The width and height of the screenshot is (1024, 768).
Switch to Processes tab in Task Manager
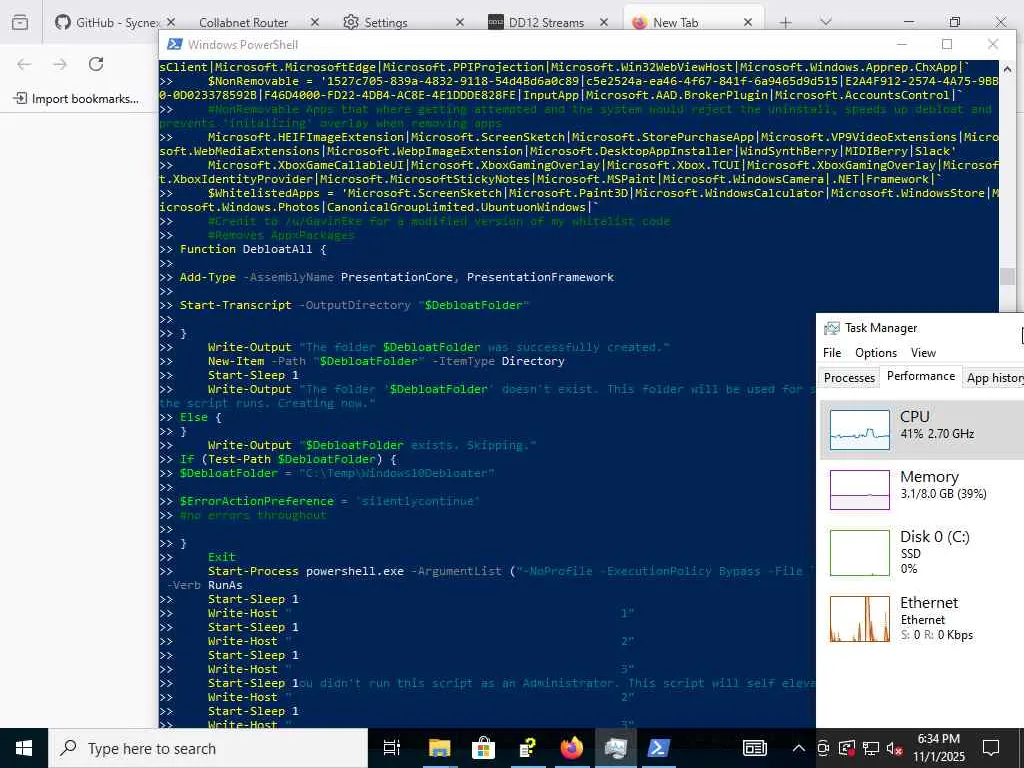[x=849, y=377]
